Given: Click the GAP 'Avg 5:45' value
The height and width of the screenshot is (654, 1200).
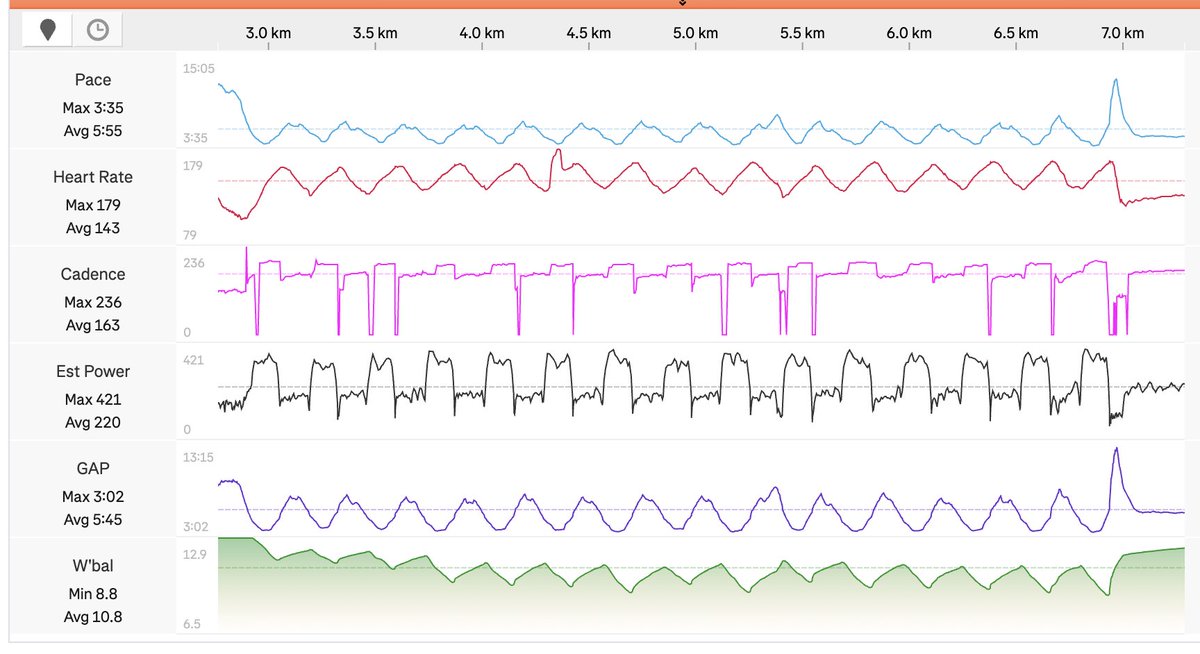Looking at the screenshot, I should tap(93, 519).
